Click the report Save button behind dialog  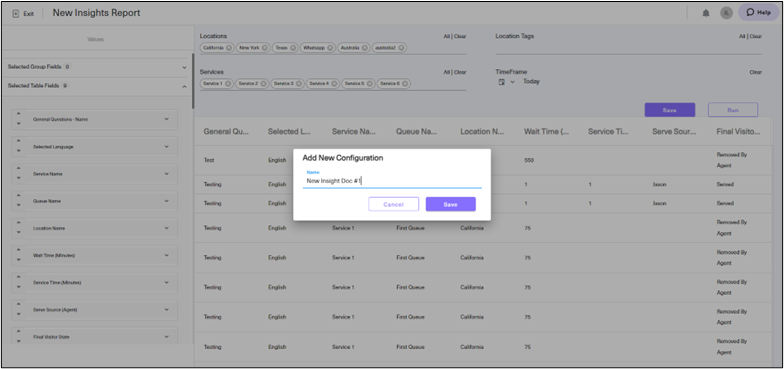[x=670, y=110]
